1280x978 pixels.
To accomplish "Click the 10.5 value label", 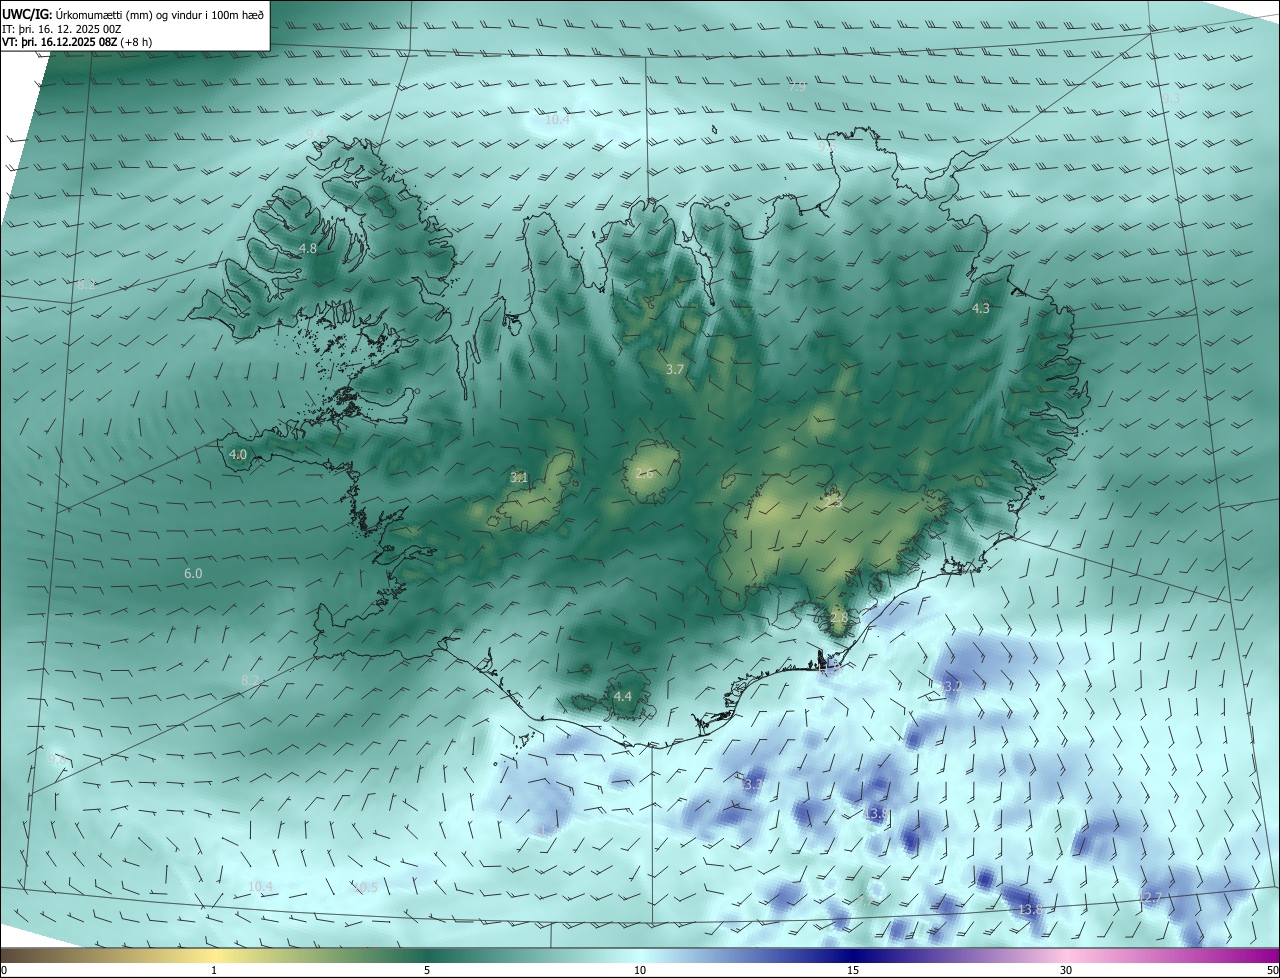I will click(366, 888).
